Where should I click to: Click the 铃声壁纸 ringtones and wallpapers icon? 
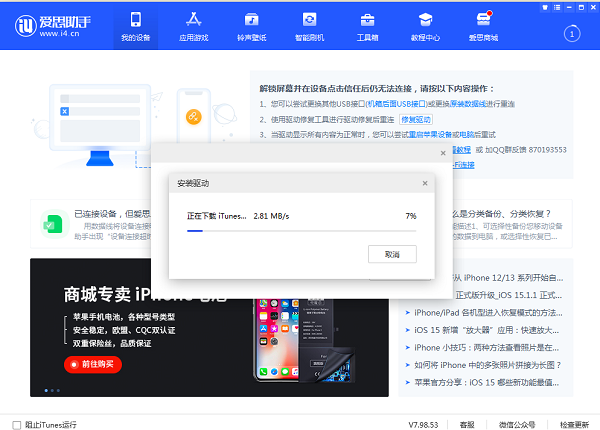[x=252, y=27]
